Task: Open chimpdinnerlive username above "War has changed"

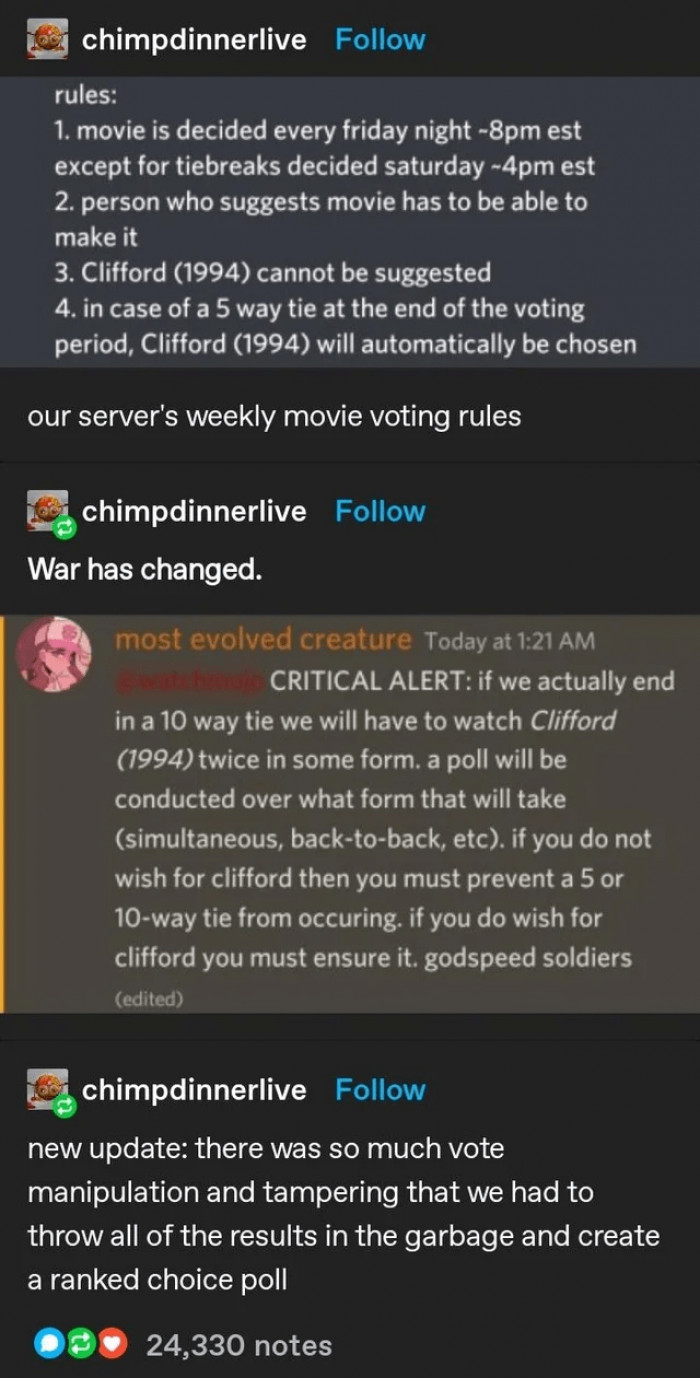Action: (x=194, y=511)
